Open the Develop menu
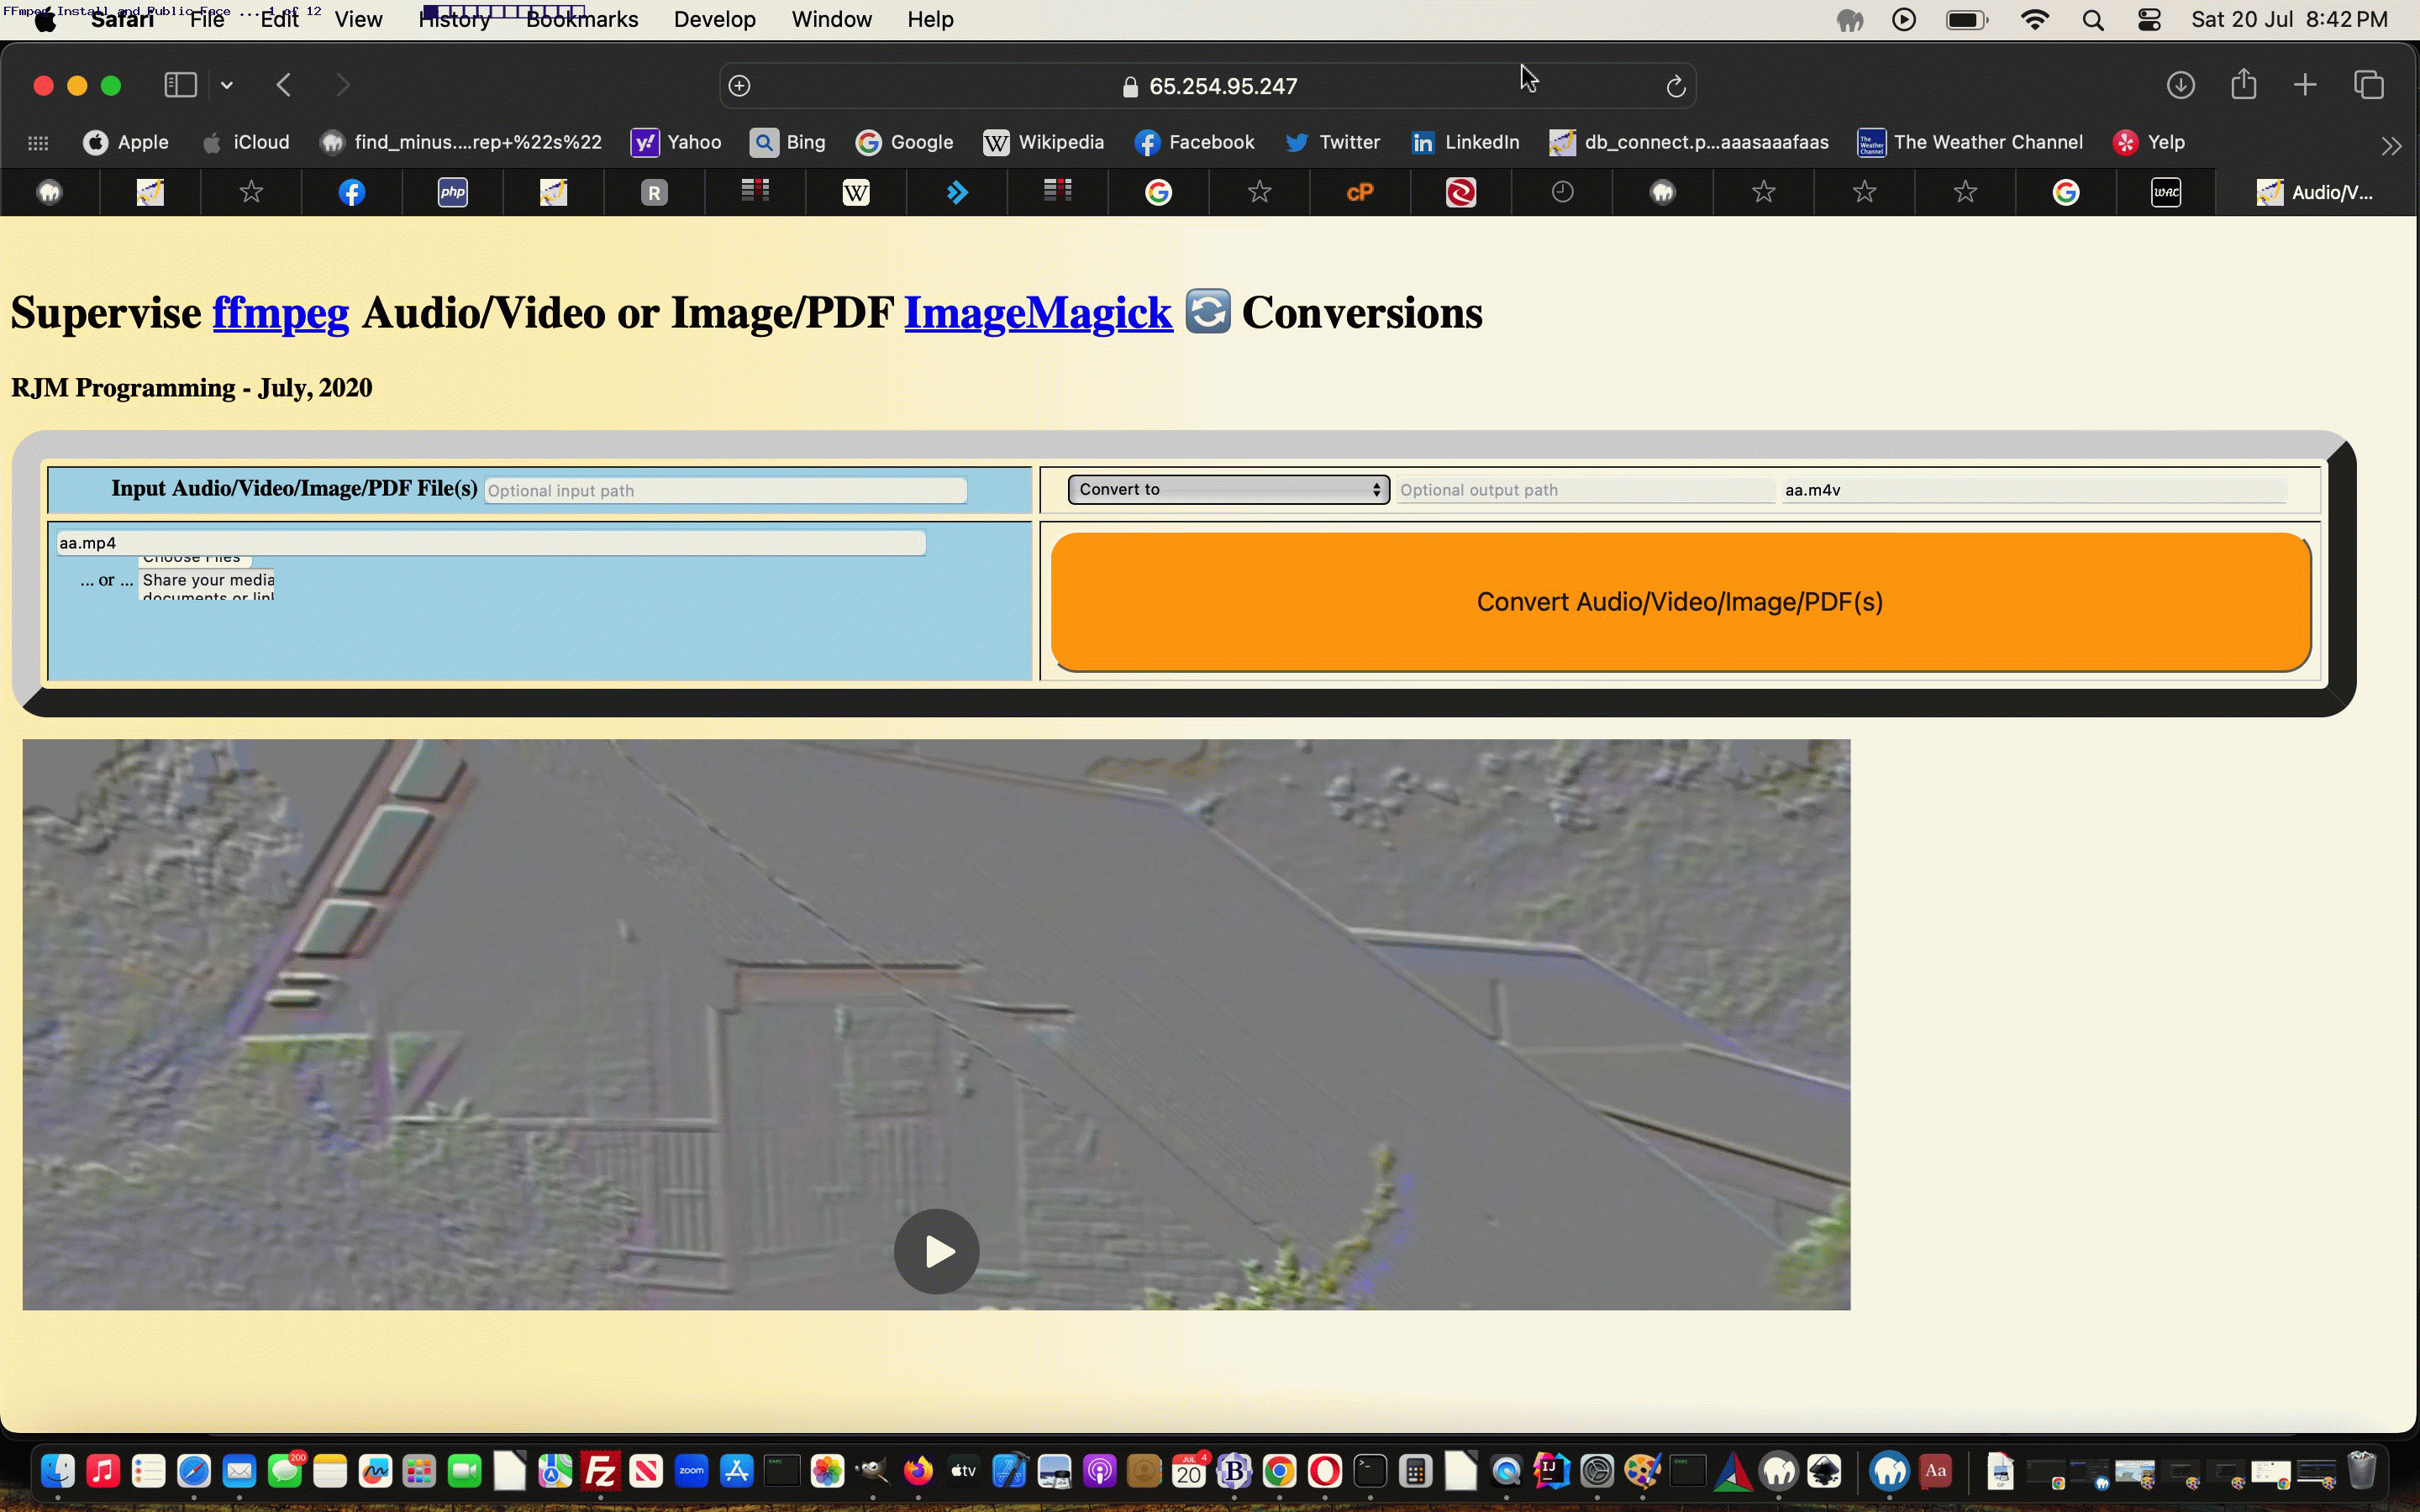 pyautogui.click(x=714, y=19)
